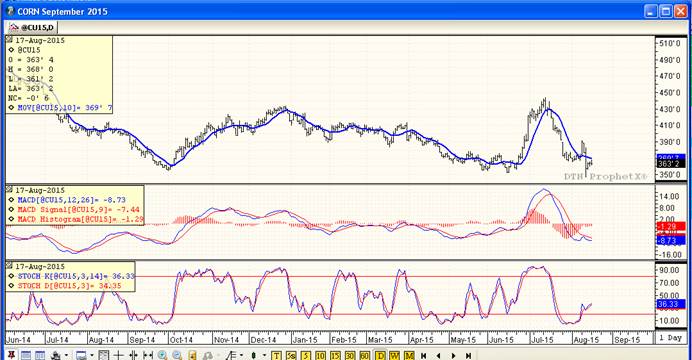Image resolution: width=692 pixels, height=360 pixels.
Task: Switch to 60-minute interval
Action: coord(365,356)
